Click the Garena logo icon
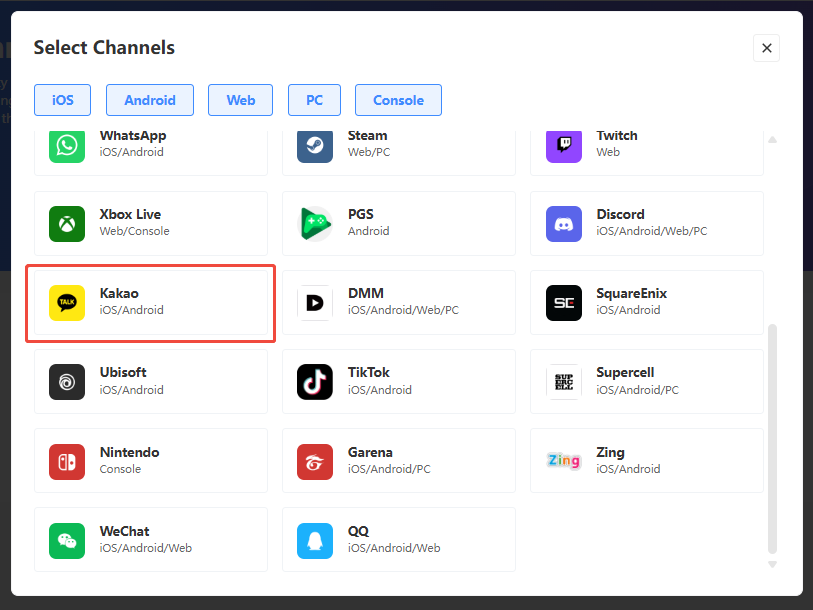 coord(315,461)
